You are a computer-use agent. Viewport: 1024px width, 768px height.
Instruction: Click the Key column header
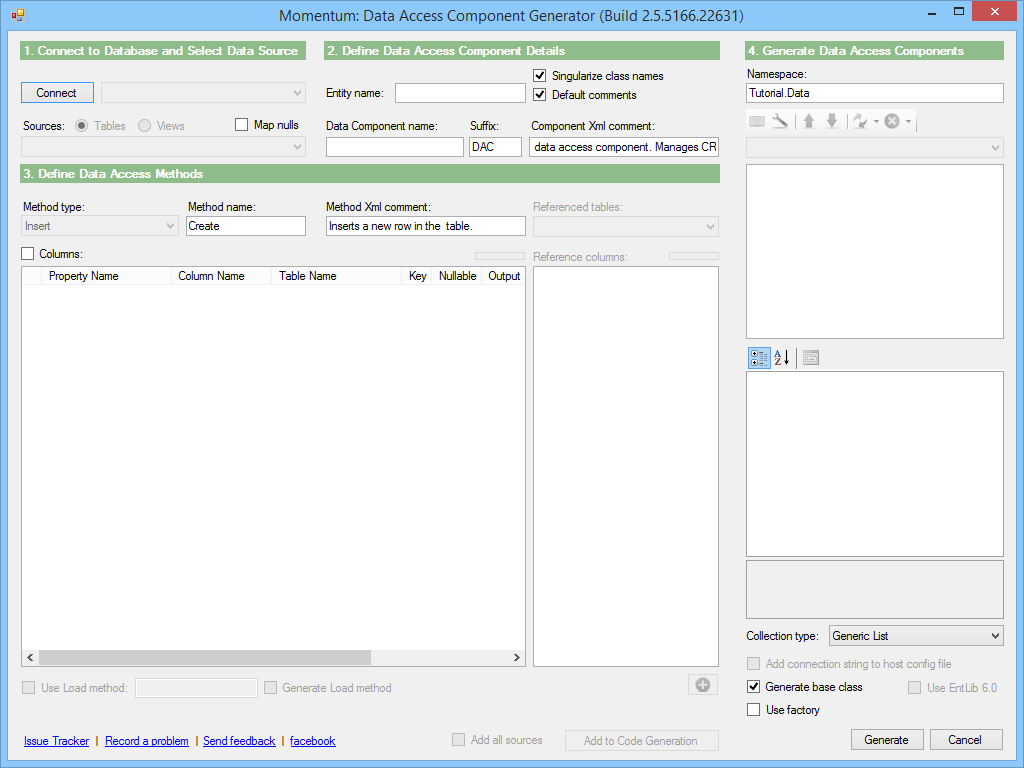pyautogui.click(x=417, y=276)
